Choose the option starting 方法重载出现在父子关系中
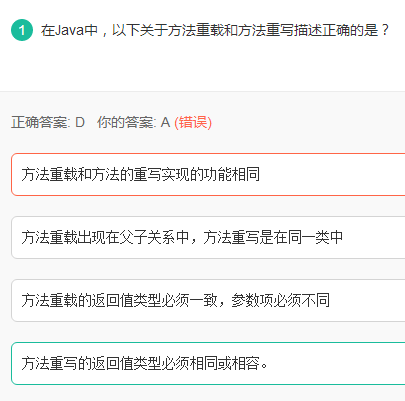Image resolution: width=405 pixels, height=401 pixels. (208, 237)
